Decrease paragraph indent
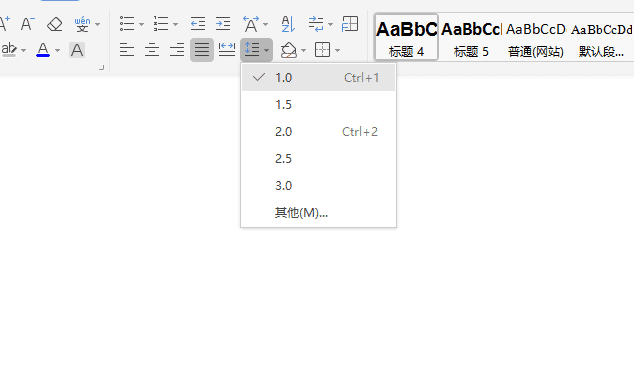This screenshot has height=370, width=634. point(198,24)
